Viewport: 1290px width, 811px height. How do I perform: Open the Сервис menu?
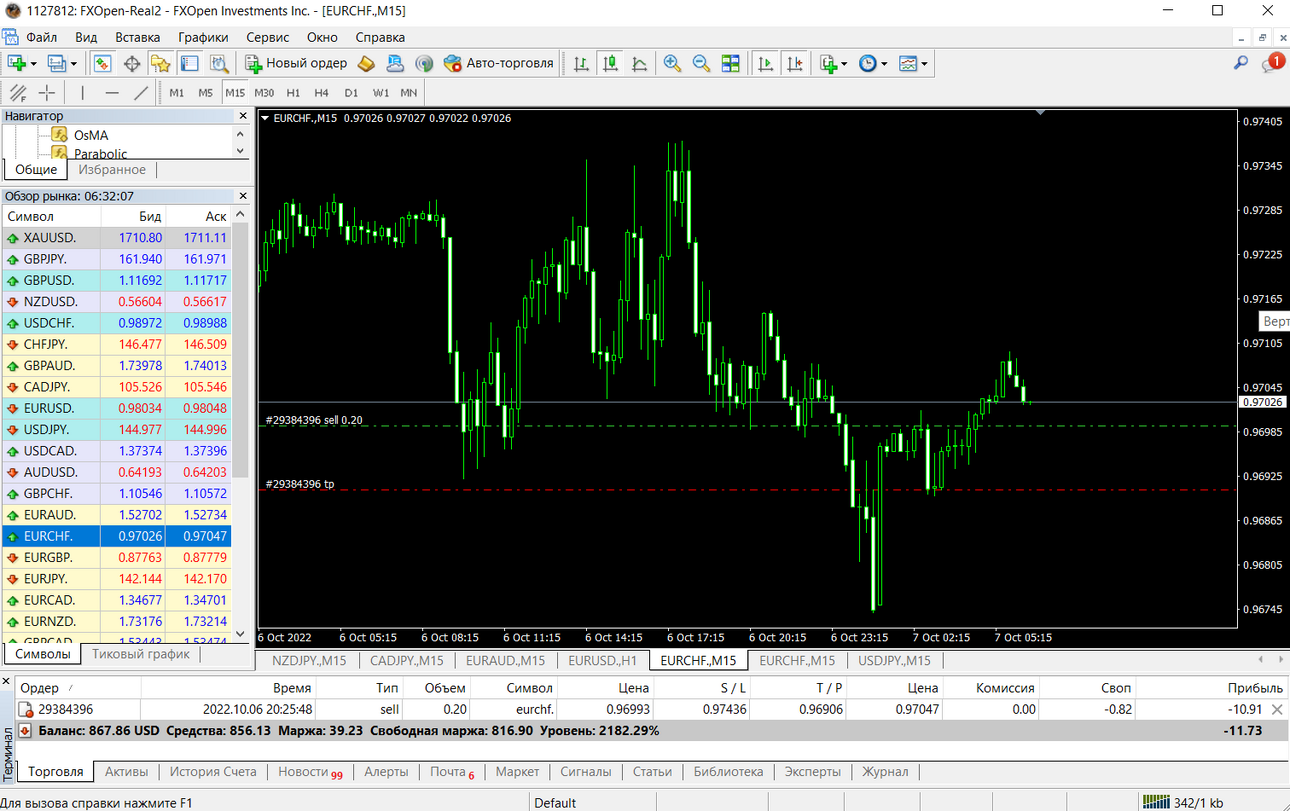coord(267,37)
